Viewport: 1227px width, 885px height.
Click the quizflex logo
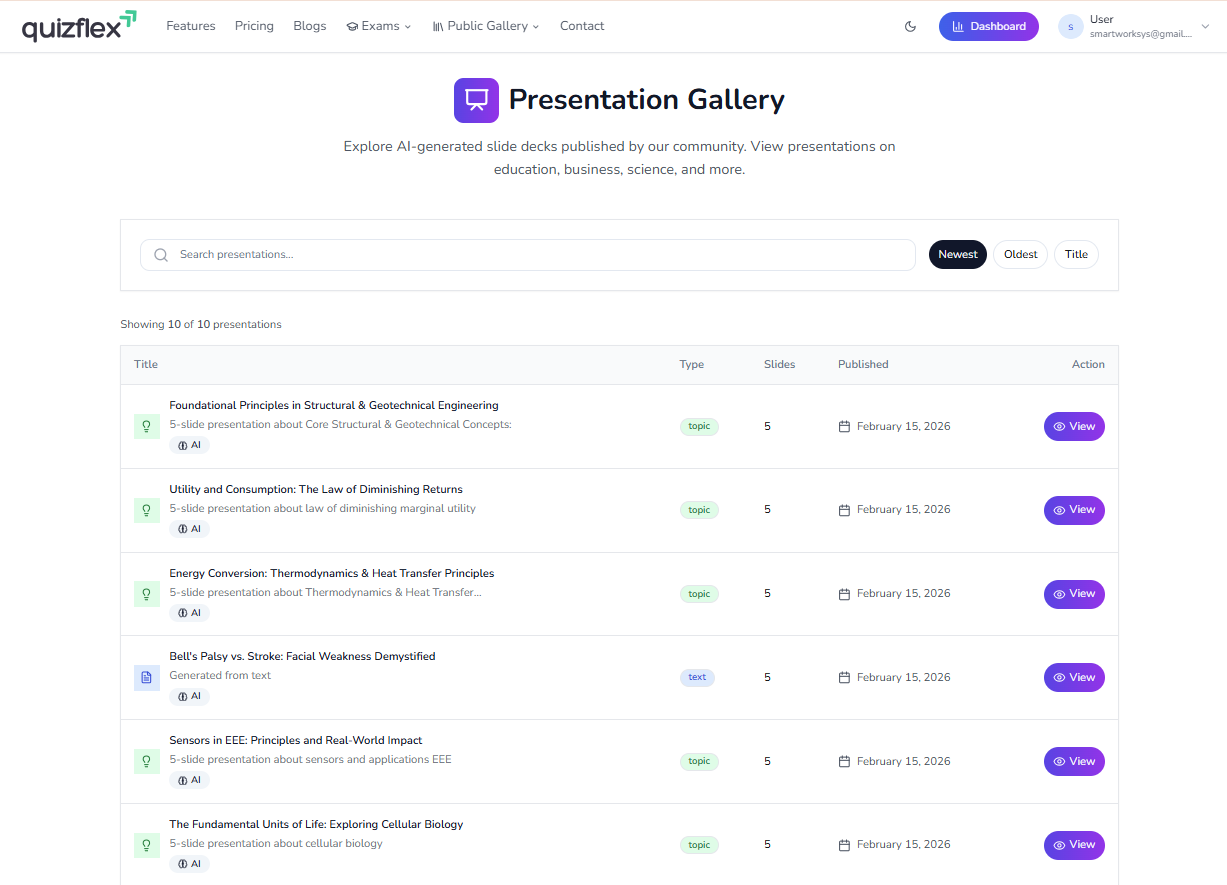click(79, 26)
